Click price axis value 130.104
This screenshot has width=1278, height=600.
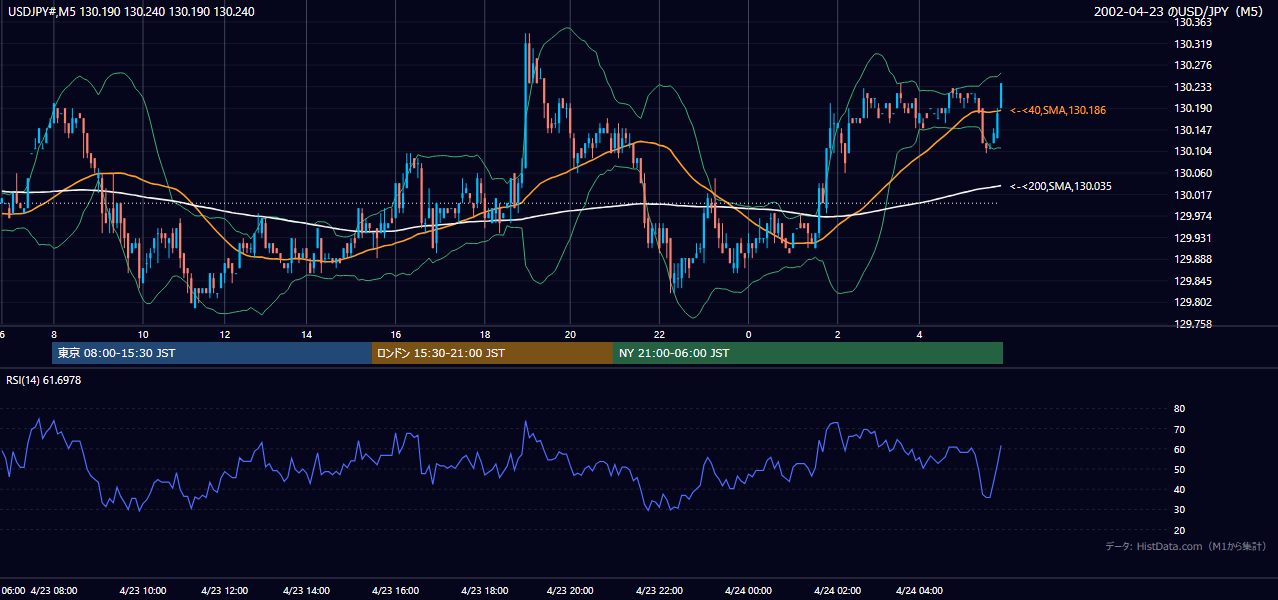(1192, 151)
